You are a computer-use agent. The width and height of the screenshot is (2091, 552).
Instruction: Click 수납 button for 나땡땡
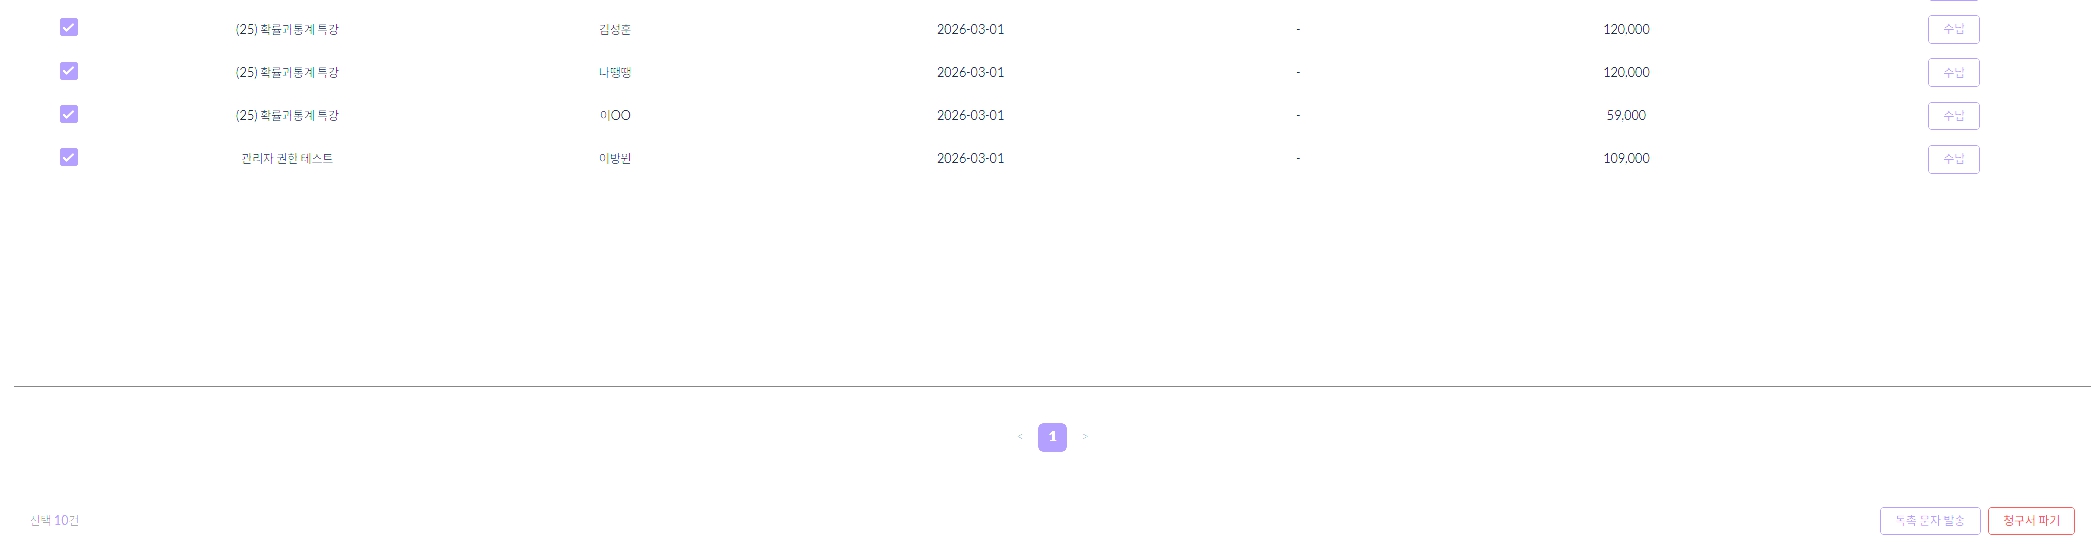click(x=1953, y=73)
